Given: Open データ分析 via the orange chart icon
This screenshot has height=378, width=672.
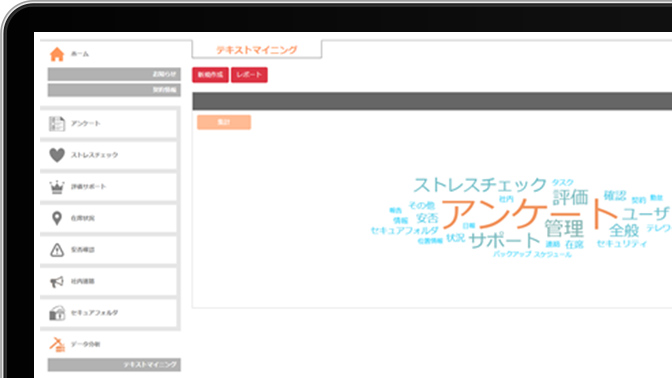Looking at the screenshot, I should click(57, 344).
